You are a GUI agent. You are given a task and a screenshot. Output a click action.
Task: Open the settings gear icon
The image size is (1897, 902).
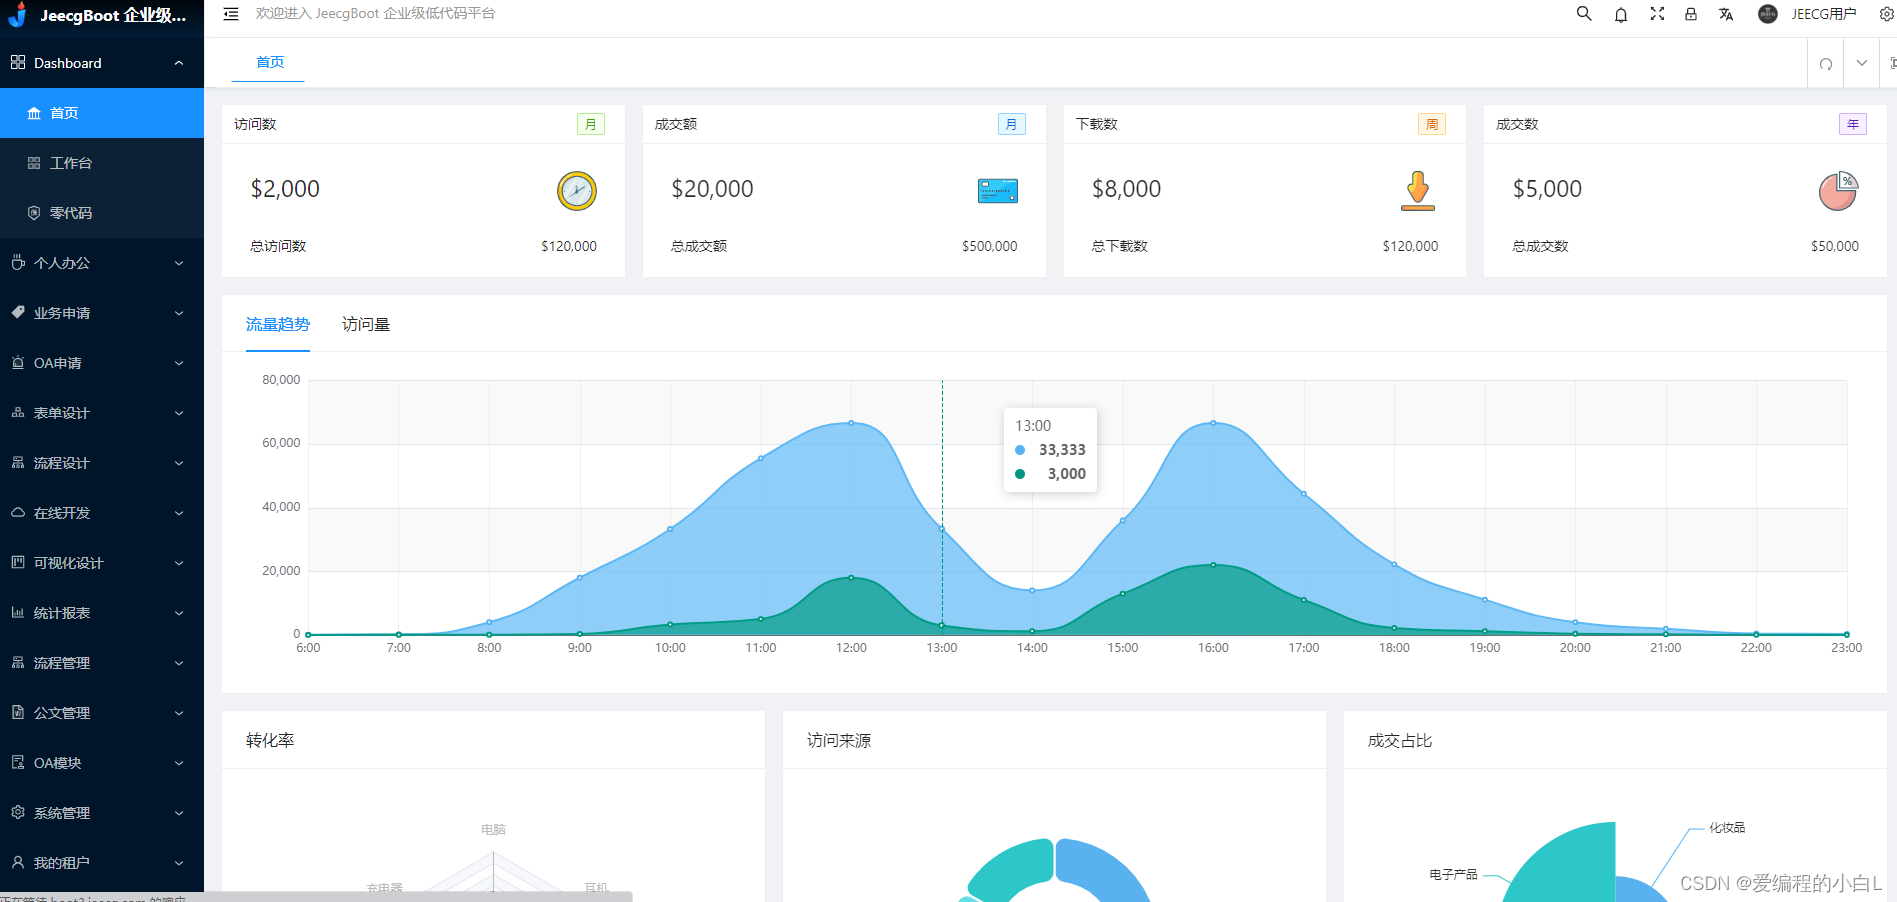pyautogui.click(x=1886, y=14)
